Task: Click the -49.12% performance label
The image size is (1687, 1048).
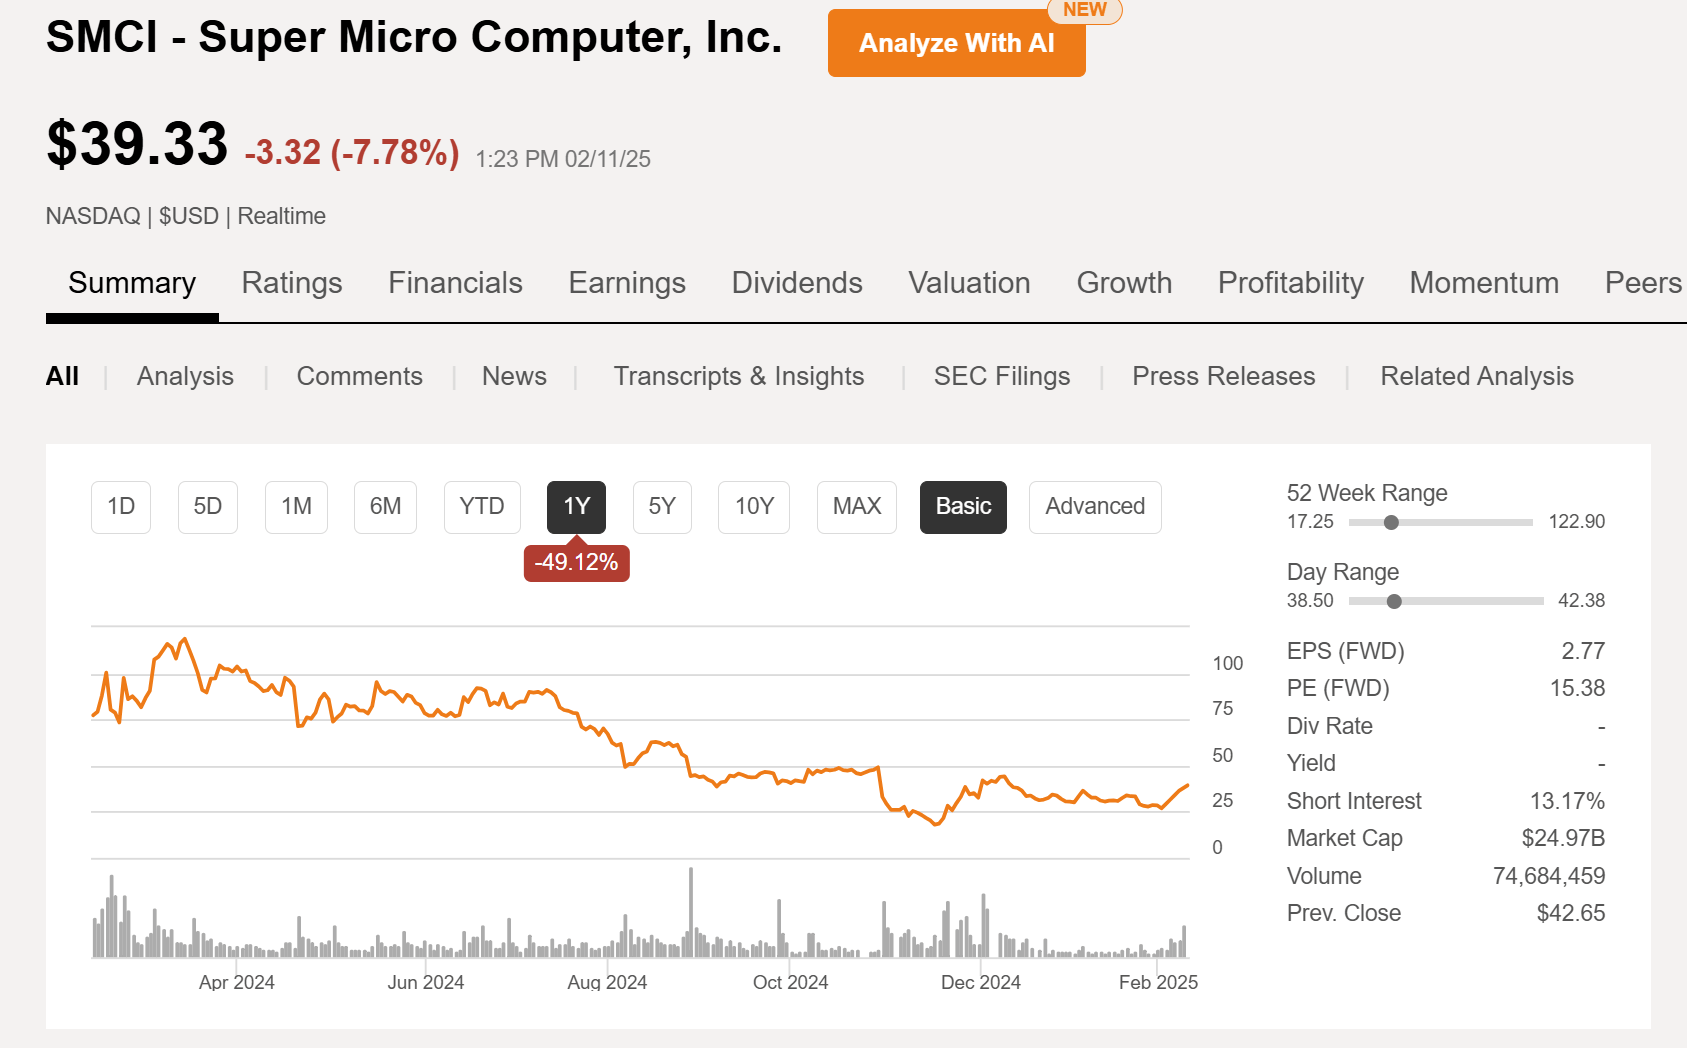Action: (x=576, y=562)
